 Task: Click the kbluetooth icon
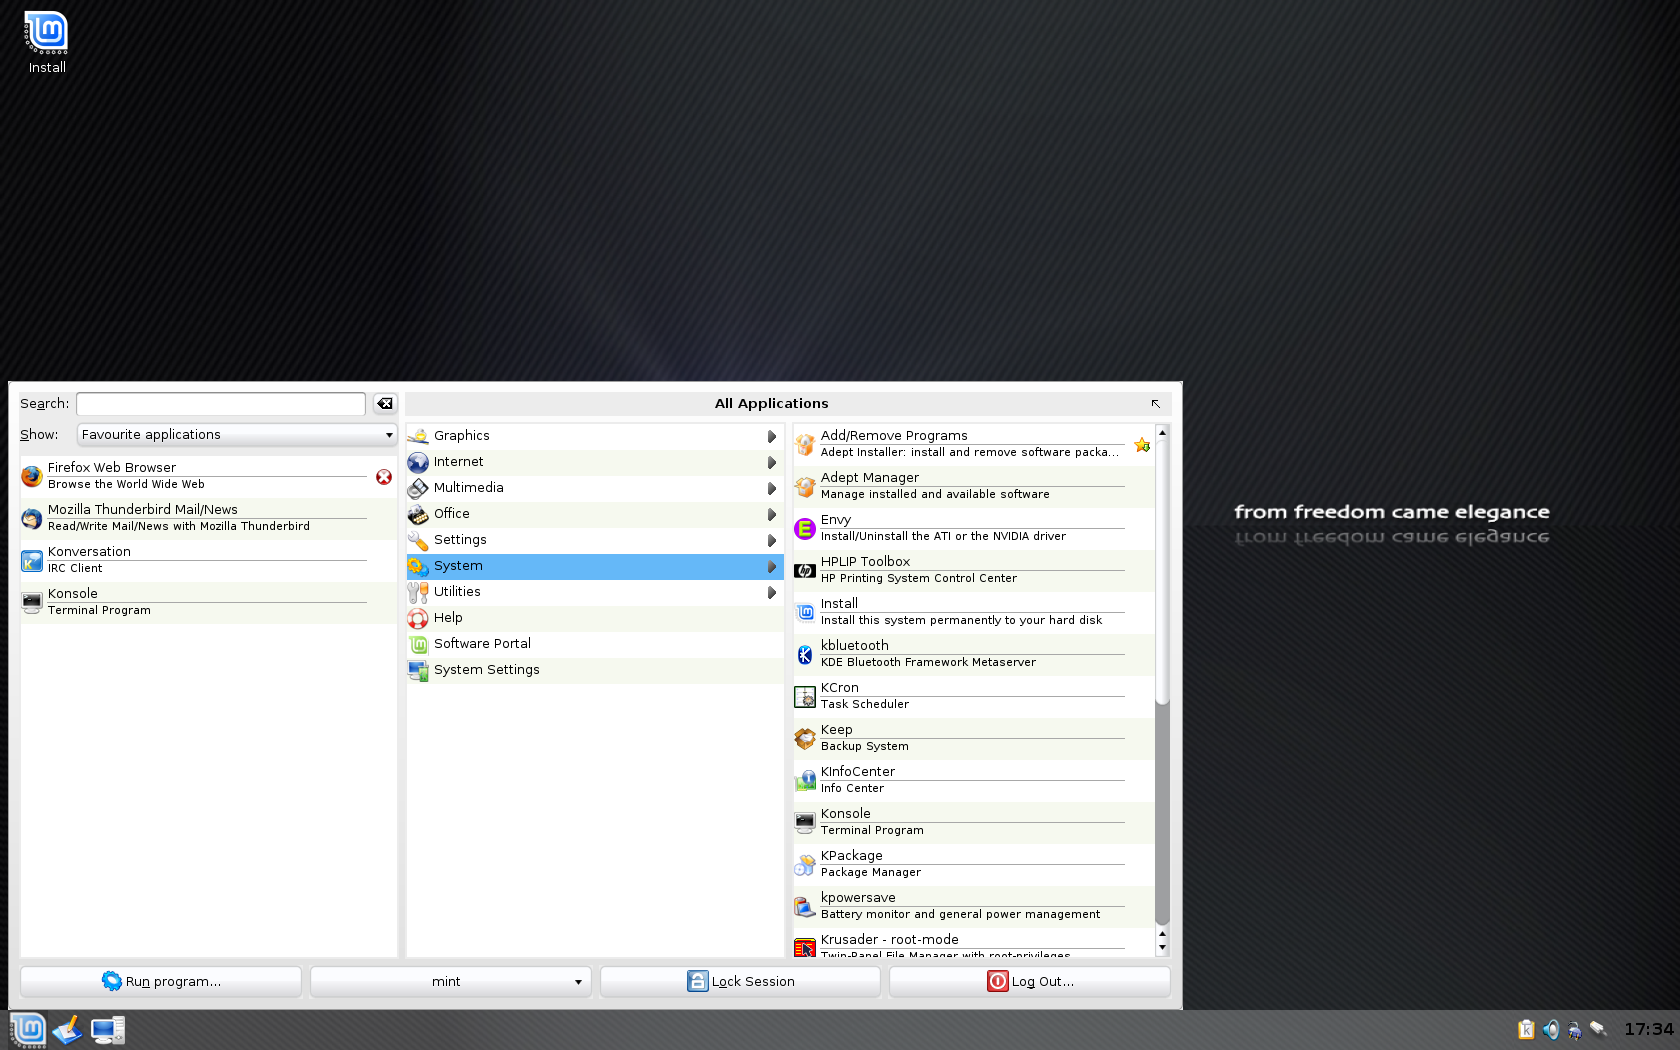coord(805,654)
